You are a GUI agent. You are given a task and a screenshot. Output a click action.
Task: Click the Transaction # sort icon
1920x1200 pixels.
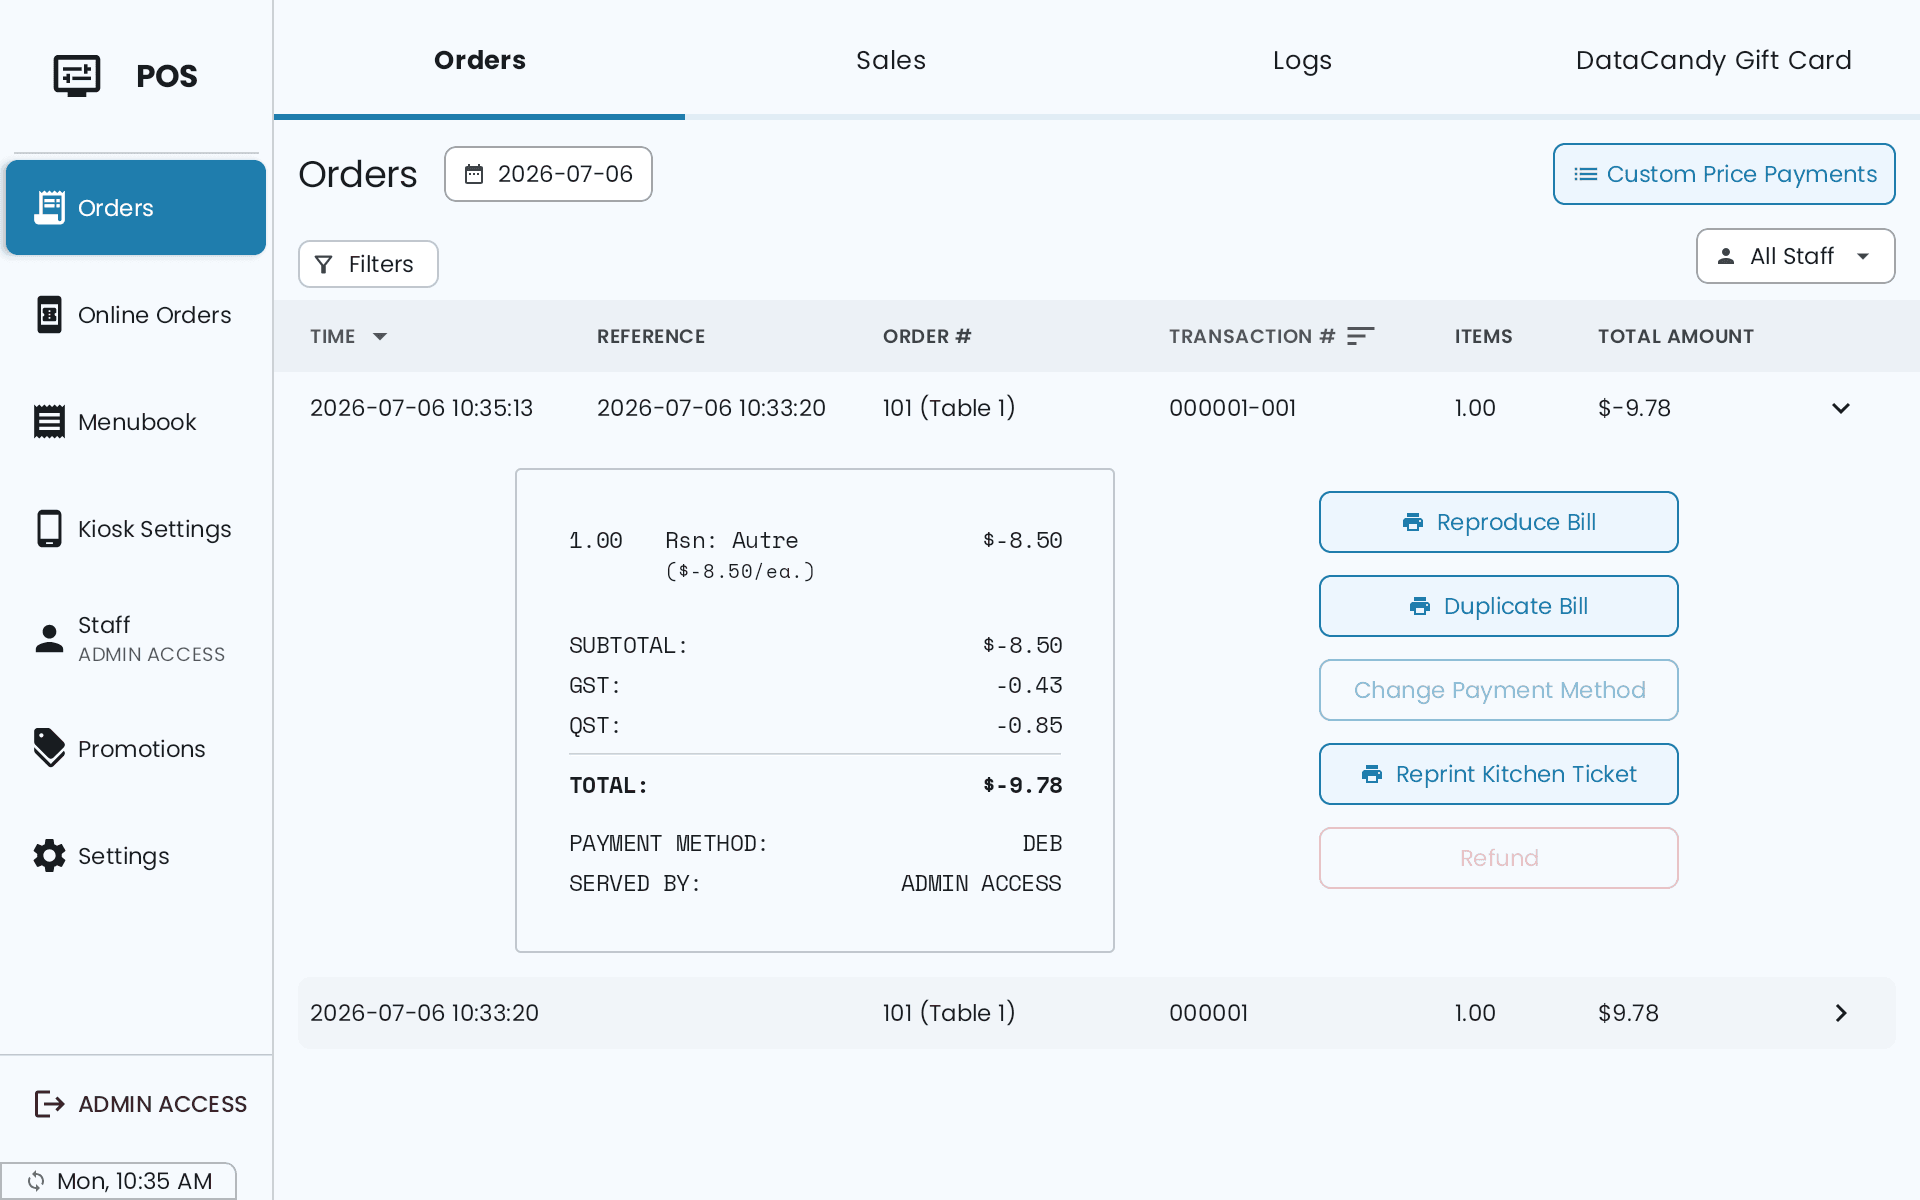tap(1361, 336)
